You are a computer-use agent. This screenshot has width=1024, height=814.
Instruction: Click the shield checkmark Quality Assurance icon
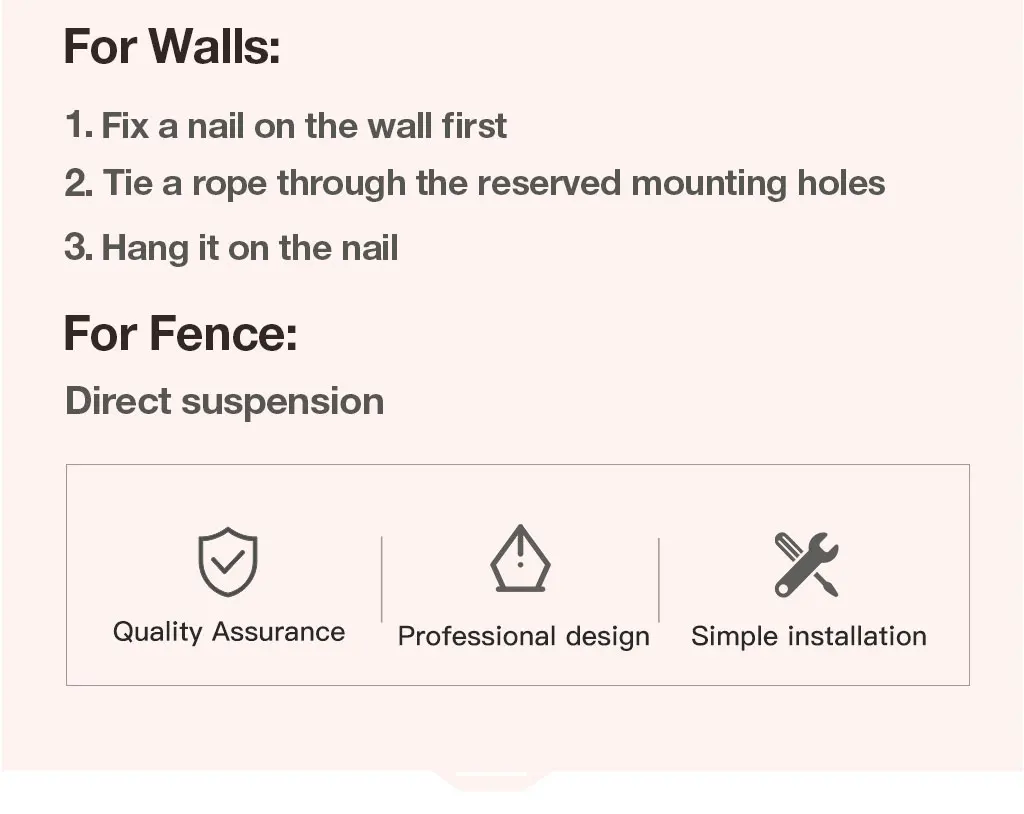click(228, 562)
